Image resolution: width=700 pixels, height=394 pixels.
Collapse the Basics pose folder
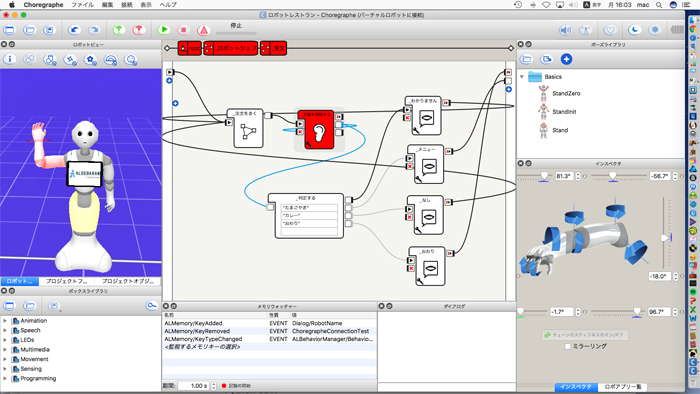pyautogui.click(x=521, y=77)
